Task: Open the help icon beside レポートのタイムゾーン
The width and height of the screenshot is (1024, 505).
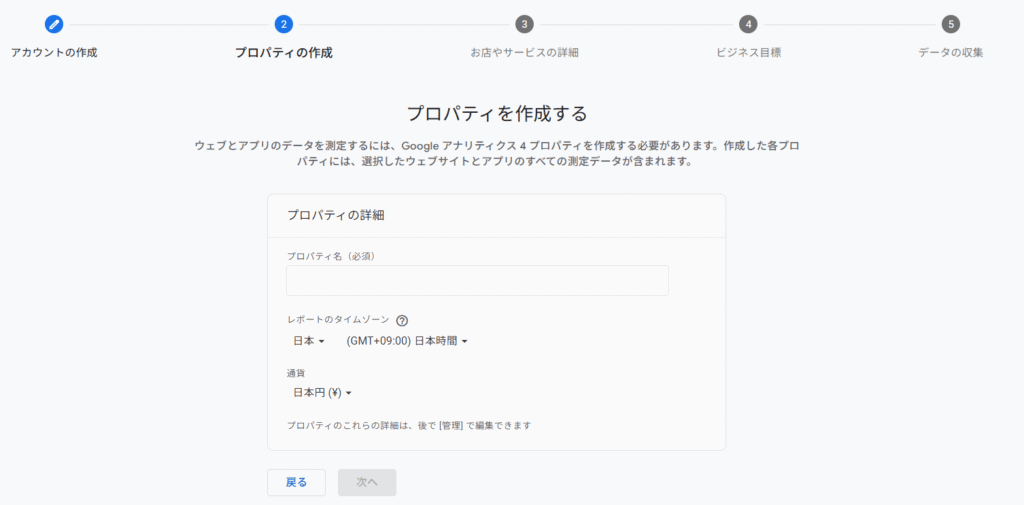Action: tap(402, 320)
